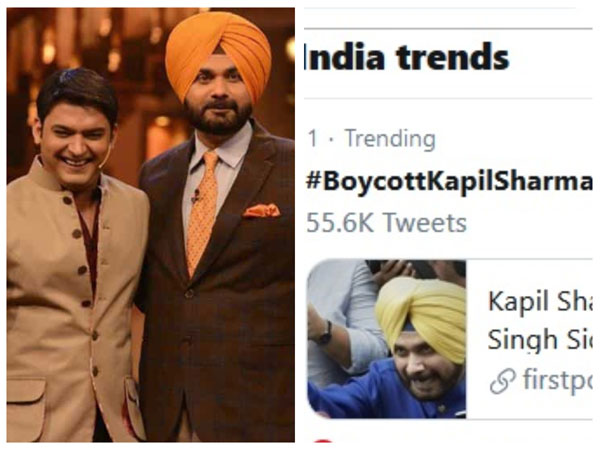Open the news card thumbnail image
Screen dimensions: 600x450
(386, 338)
